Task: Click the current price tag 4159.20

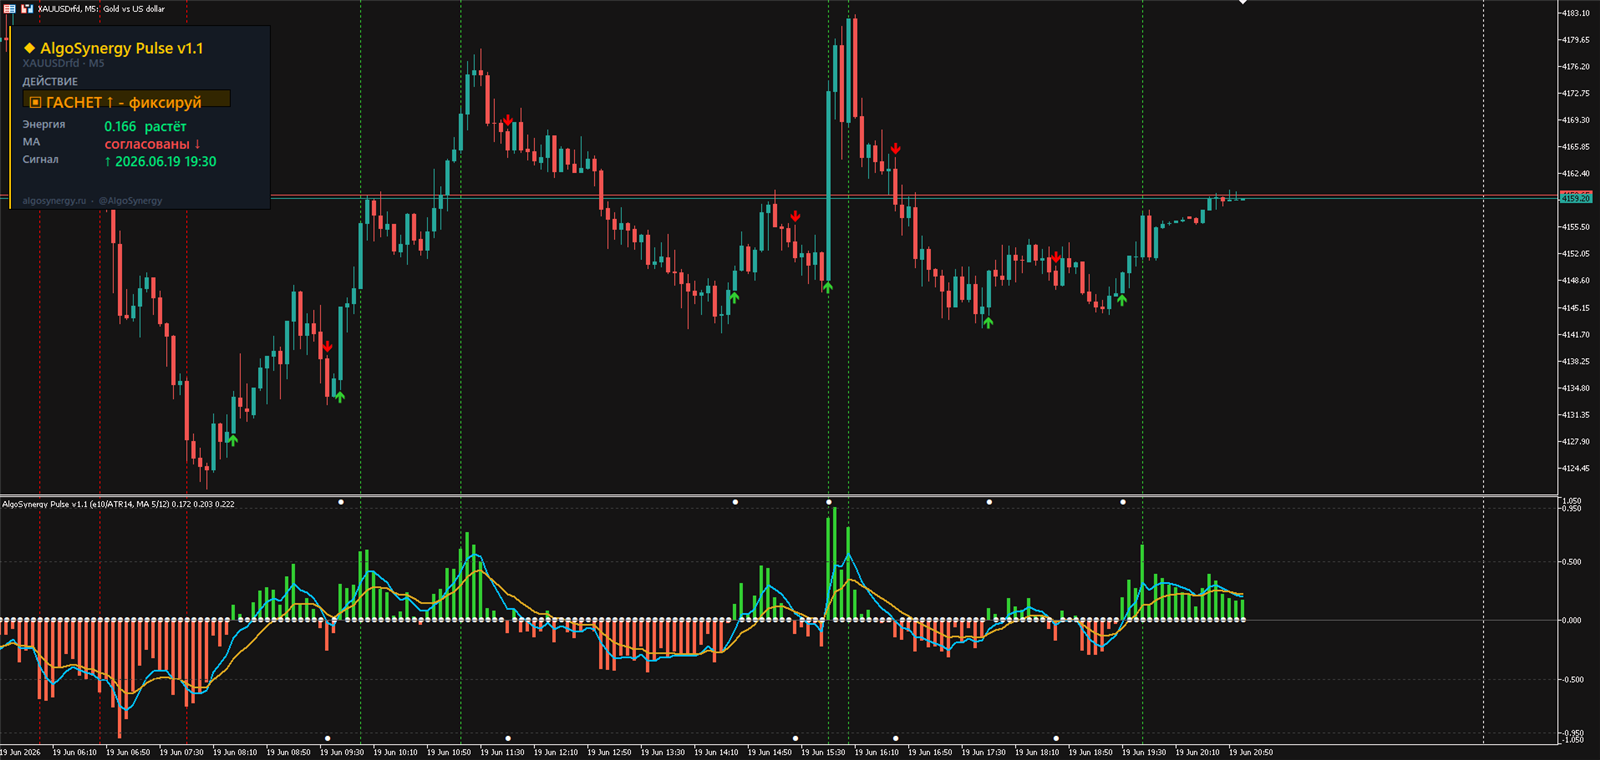Action: pos(1576,198)
